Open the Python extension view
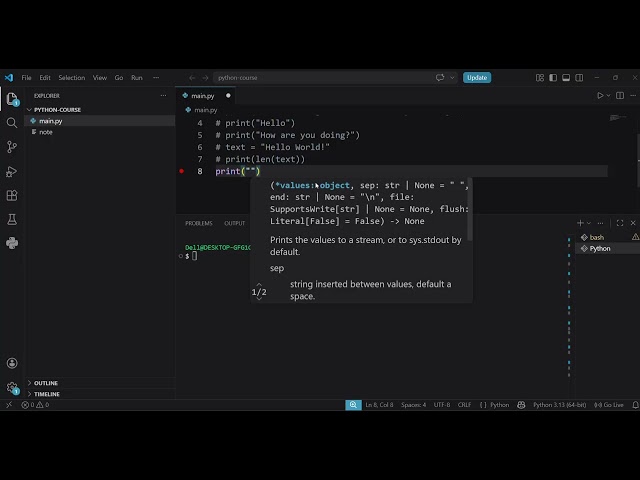 pos(12,243)
